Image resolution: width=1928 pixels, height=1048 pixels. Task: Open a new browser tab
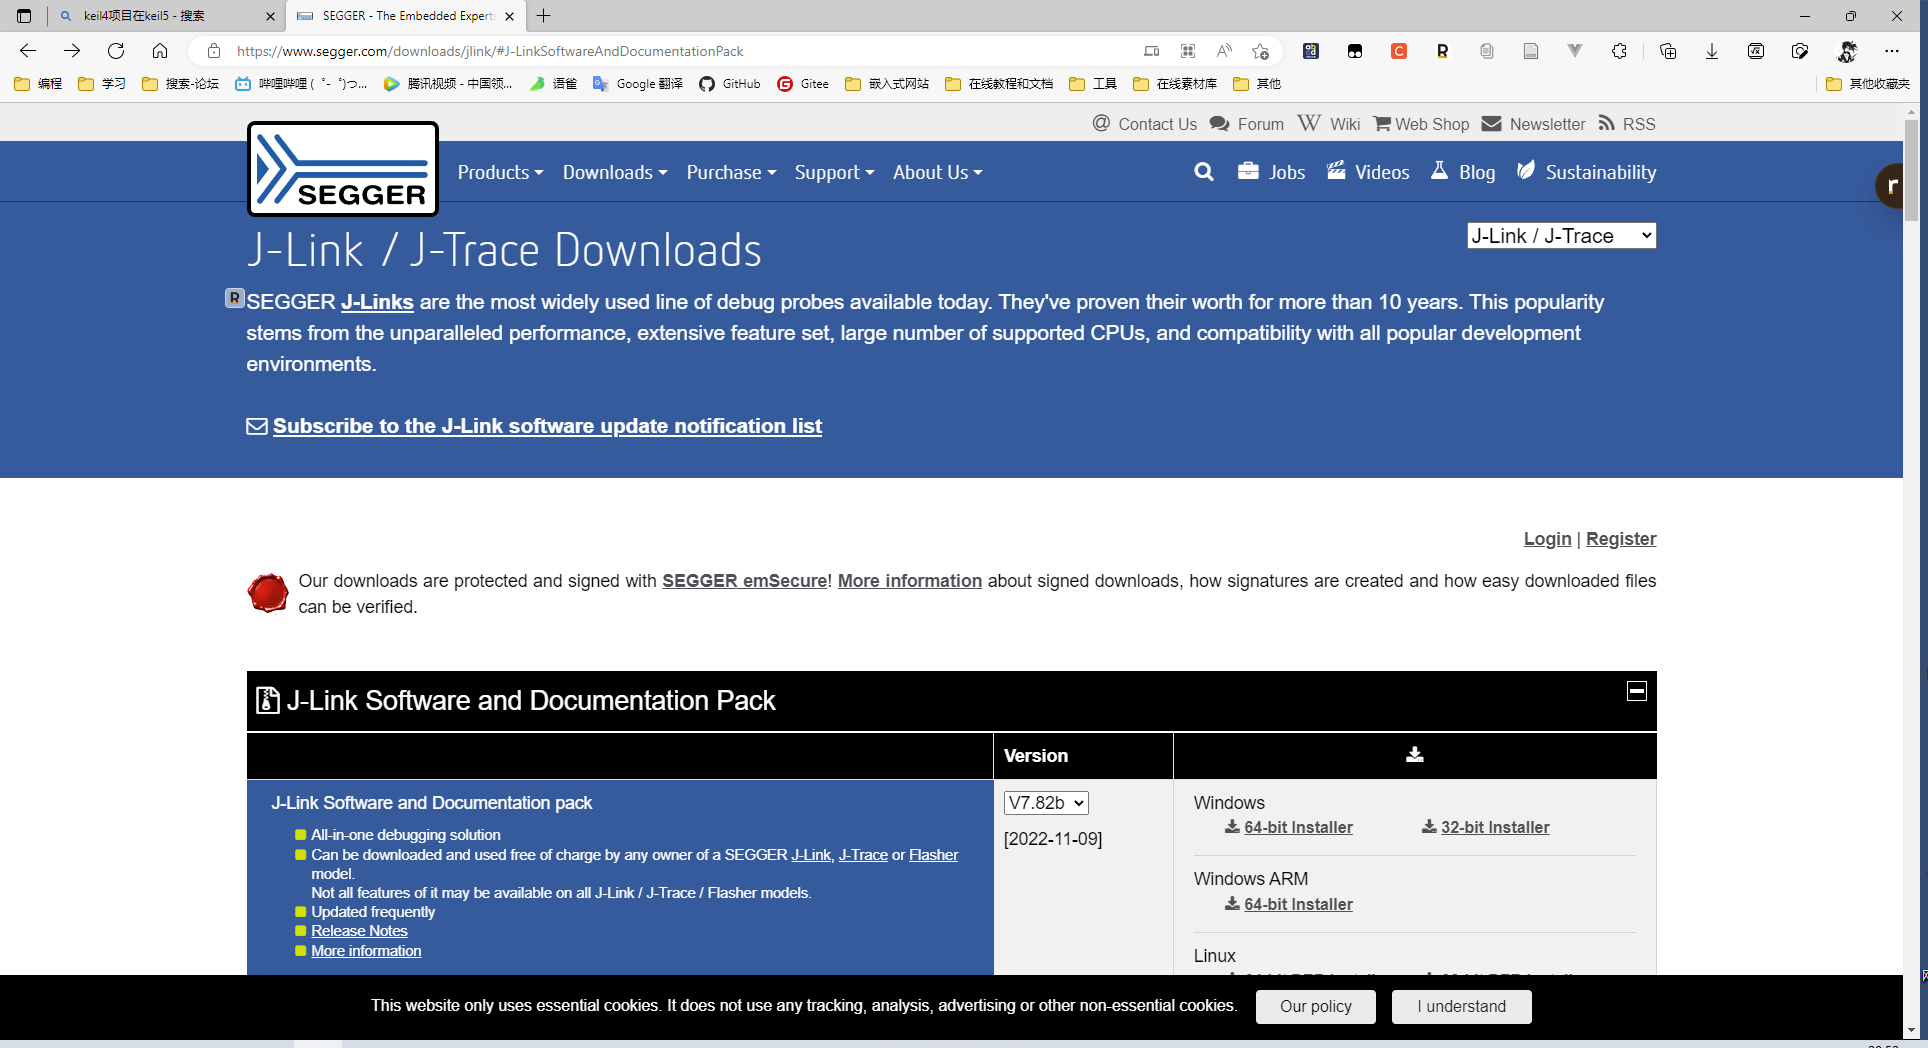click(543, 16)
